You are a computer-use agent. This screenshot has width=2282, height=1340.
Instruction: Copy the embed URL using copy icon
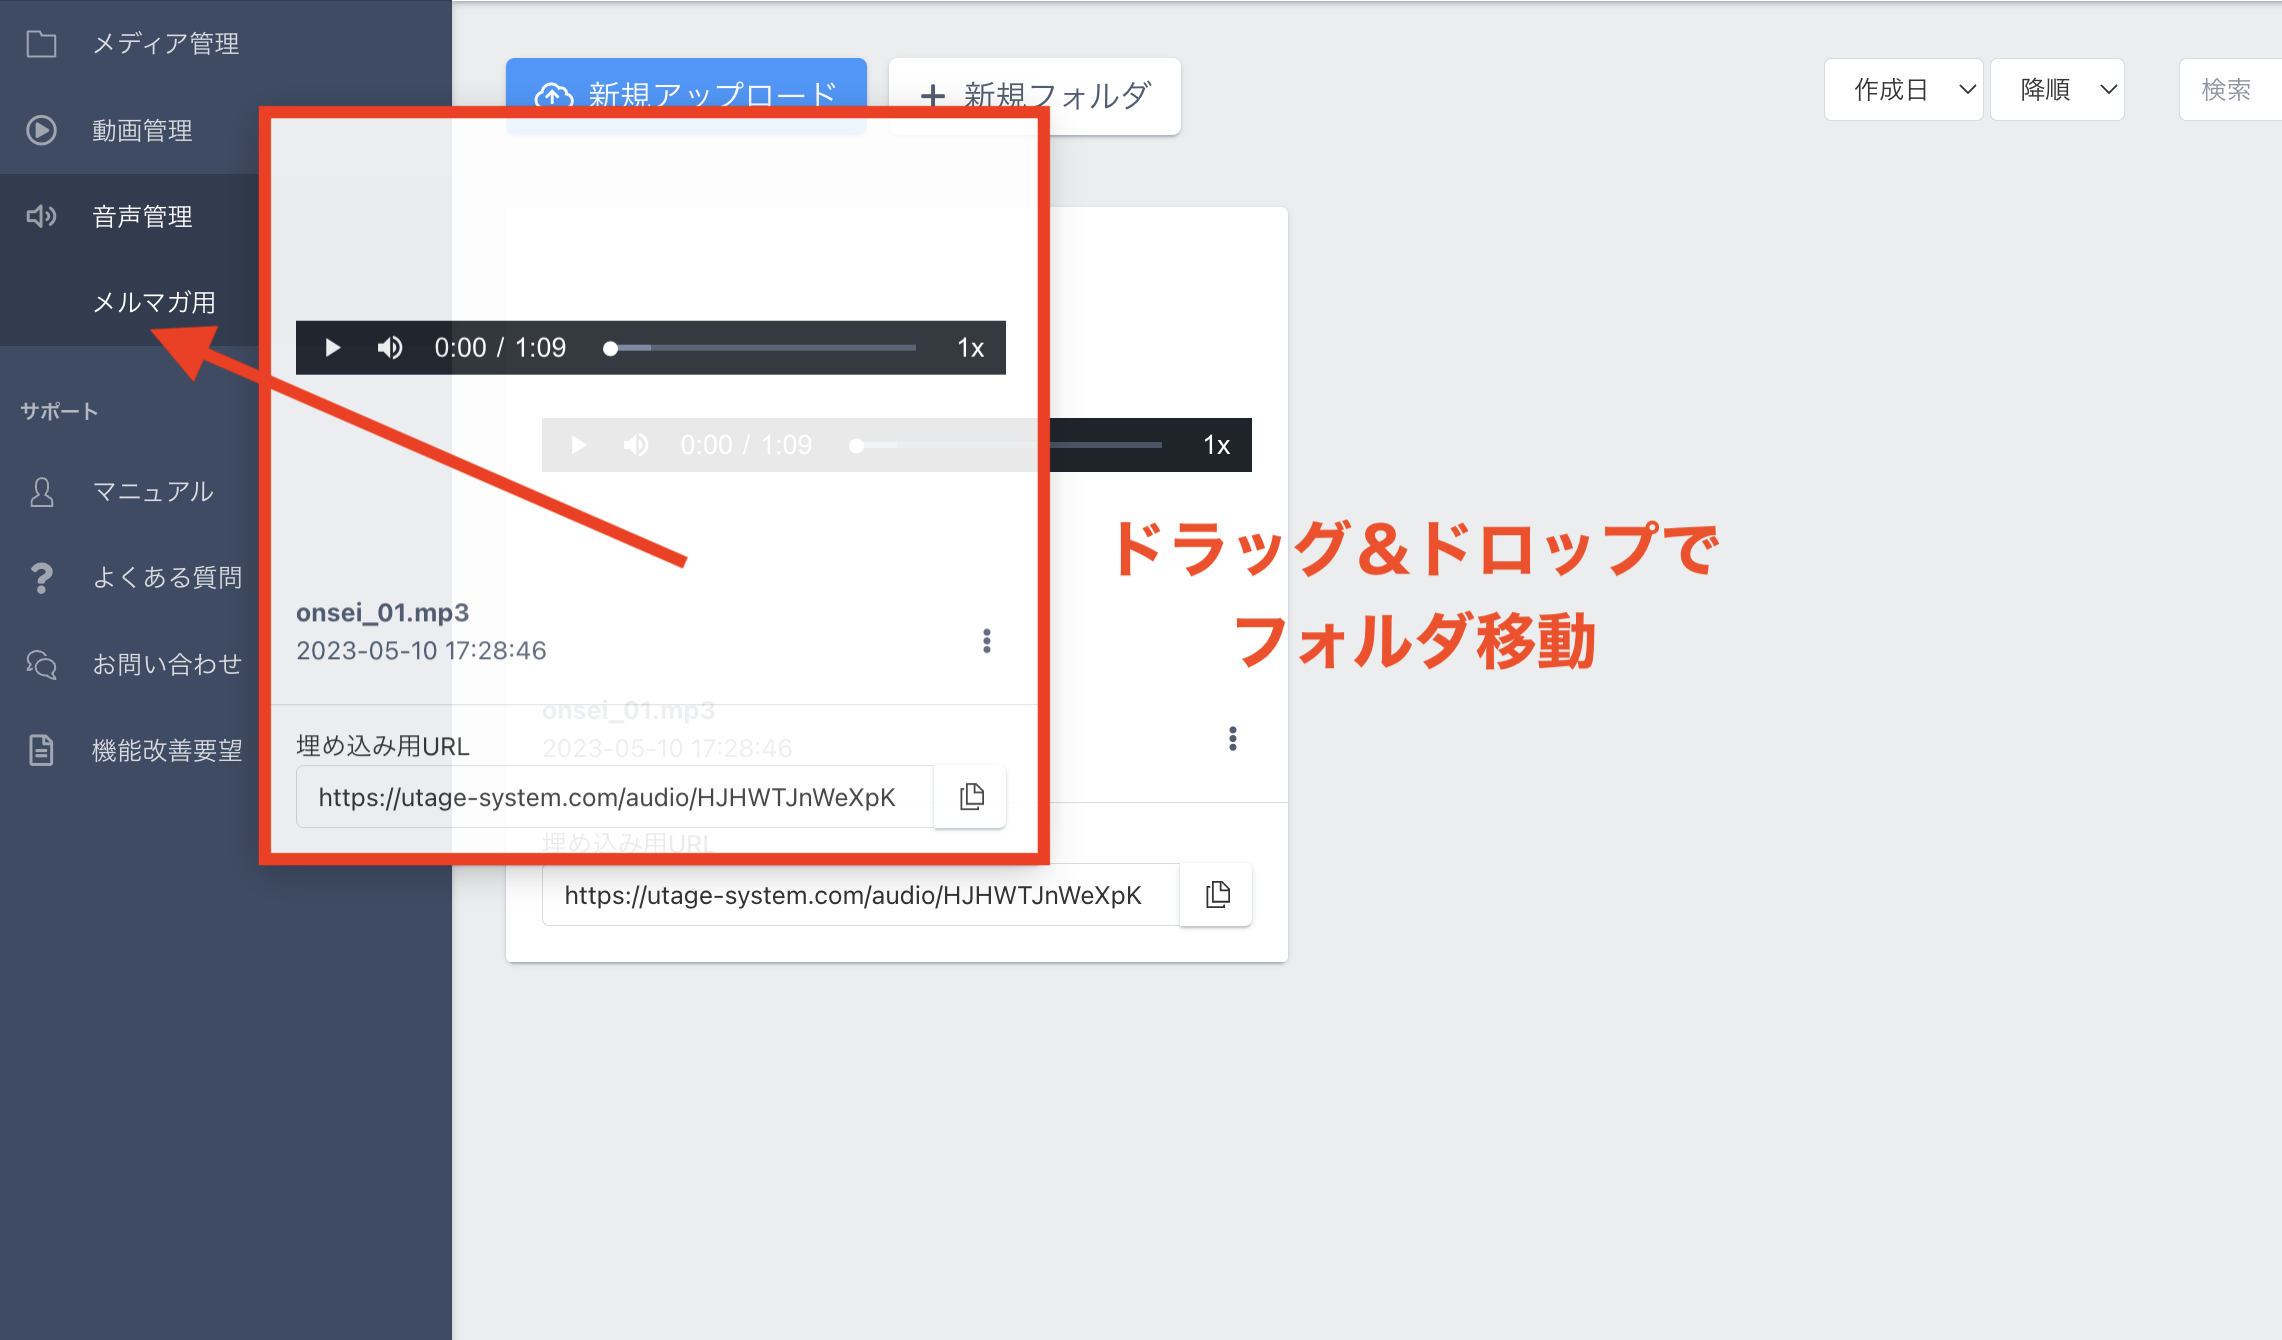[971, 797]
